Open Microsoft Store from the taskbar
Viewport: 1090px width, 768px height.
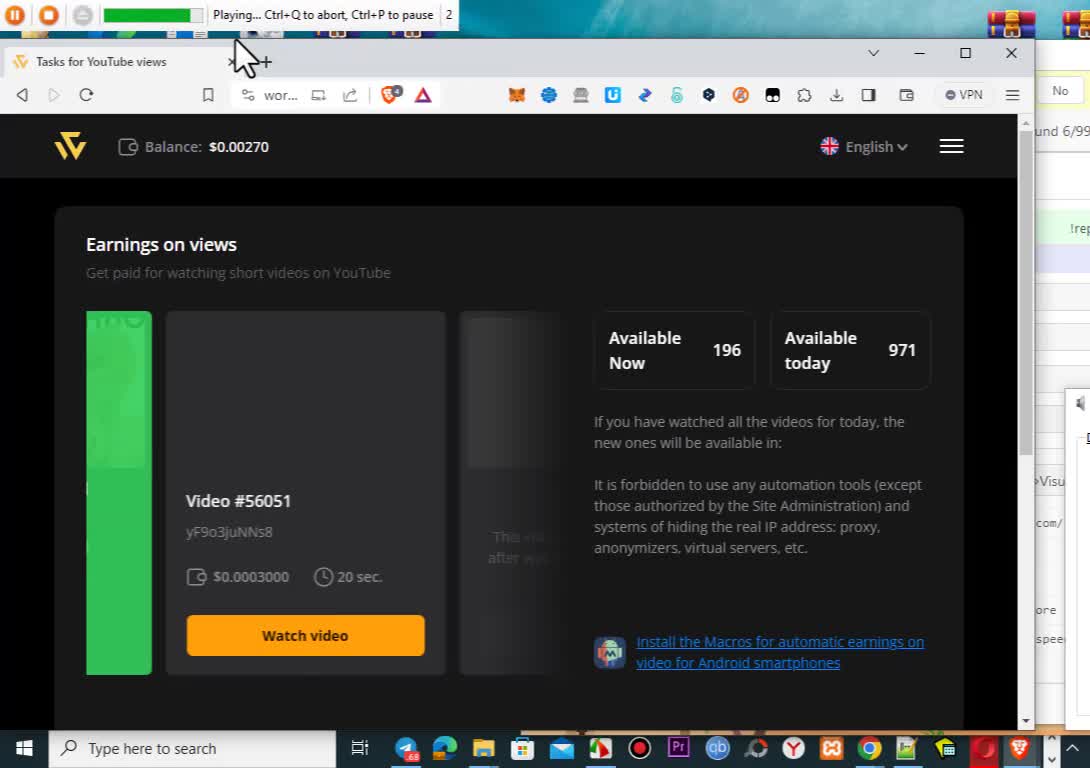click(522, 749)
